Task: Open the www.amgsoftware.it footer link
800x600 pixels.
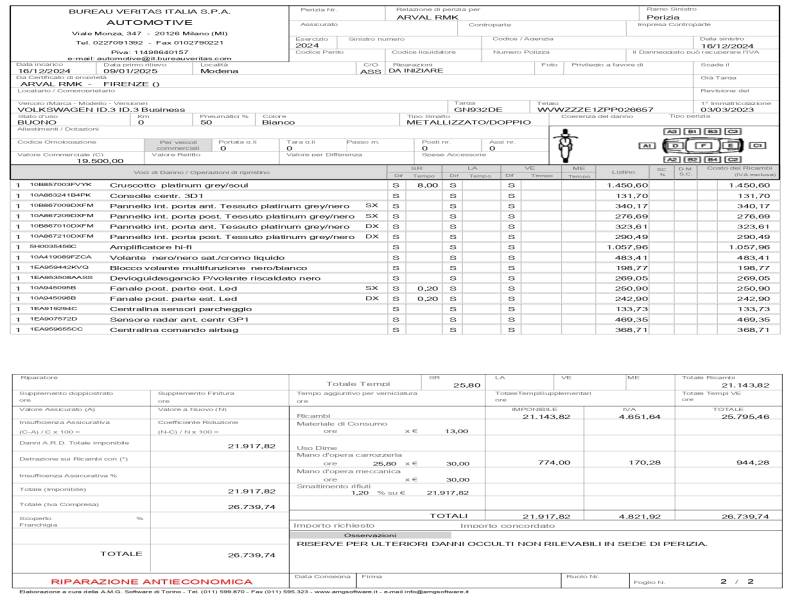Action: click(344, 592)
